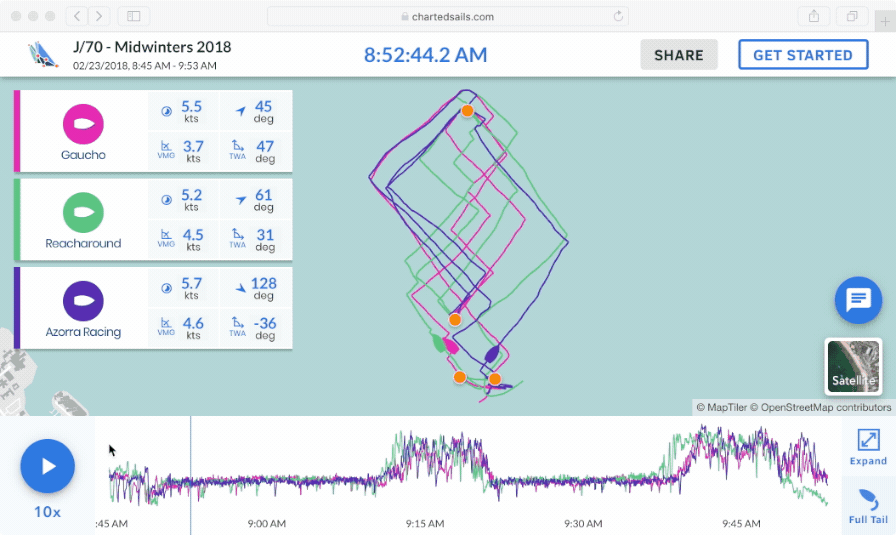Image resolution: width=896 pixels, height=535 pixels.
Task: Click the Azorra Racing purple boat icon
Action: (x=82, y=300)
